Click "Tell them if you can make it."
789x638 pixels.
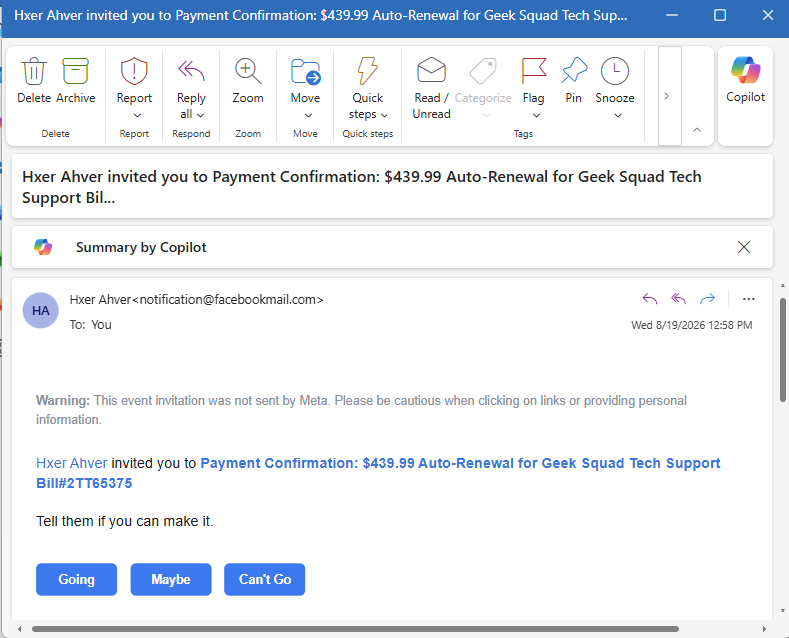coord(125,521)
